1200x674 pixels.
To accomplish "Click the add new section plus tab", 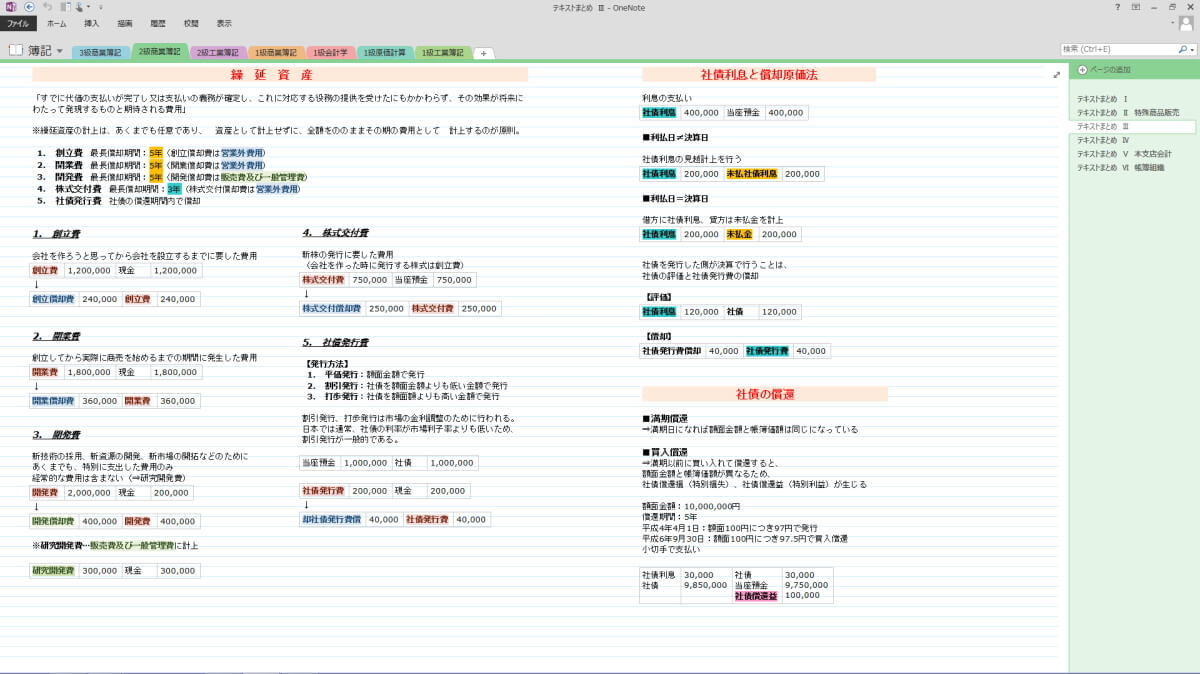I will click(x=483, y=53).
